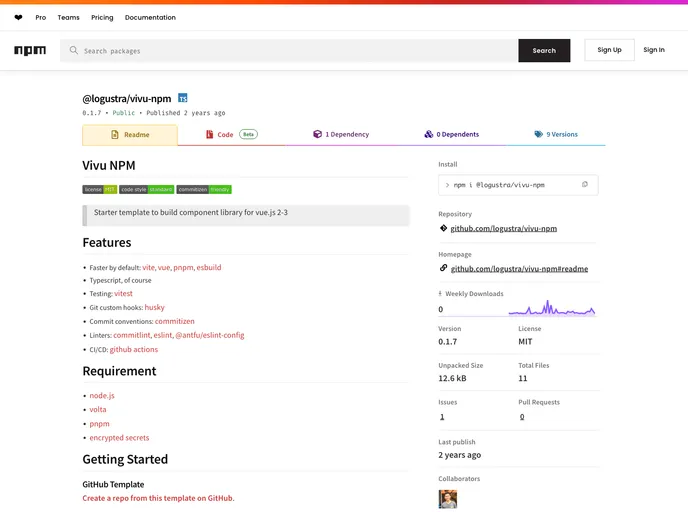Click the version value 0.1.7 in sidebar
Viewport: 688px width, 512px height.
[448, 342]
